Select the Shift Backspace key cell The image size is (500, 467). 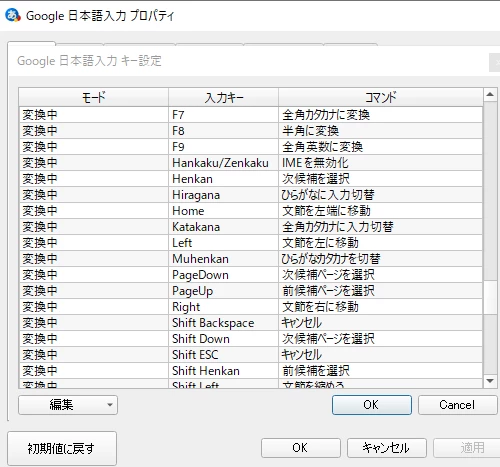coord(224,323)
